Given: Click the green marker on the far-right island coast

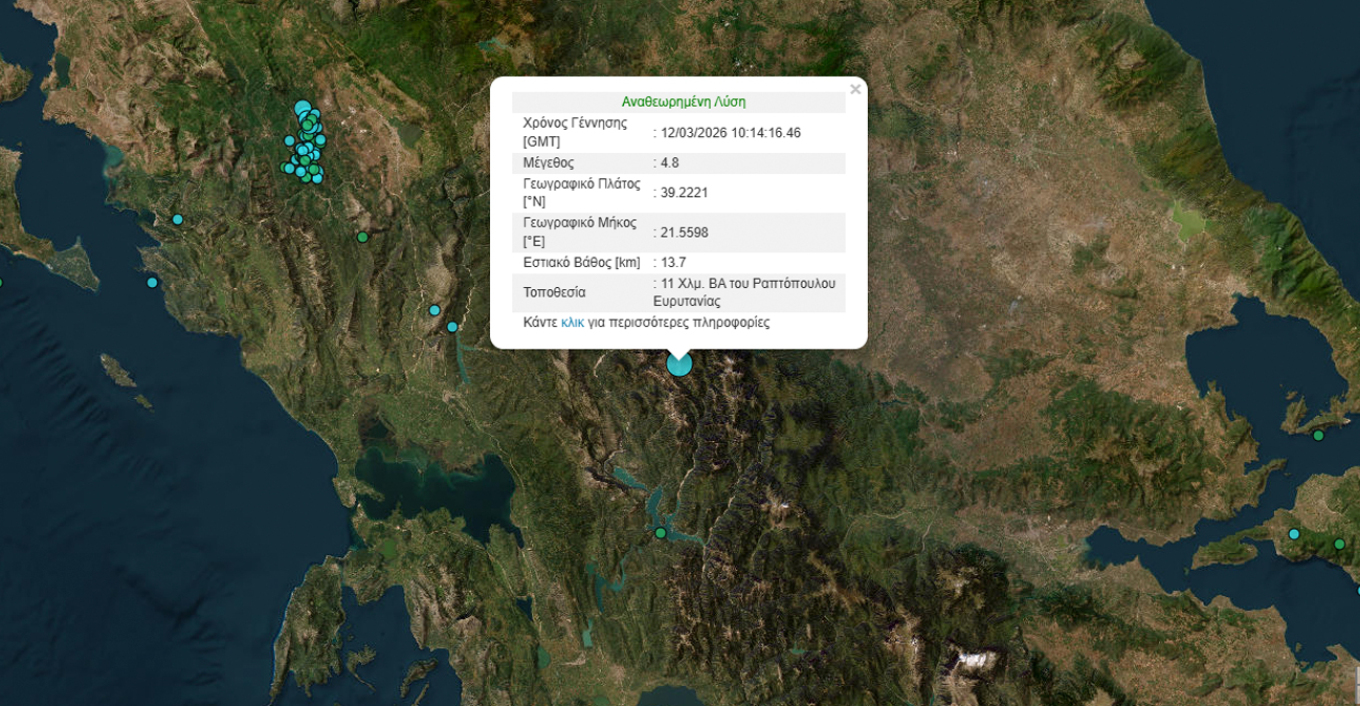Looking at the screenshot, I should [x=1318, y=435].
